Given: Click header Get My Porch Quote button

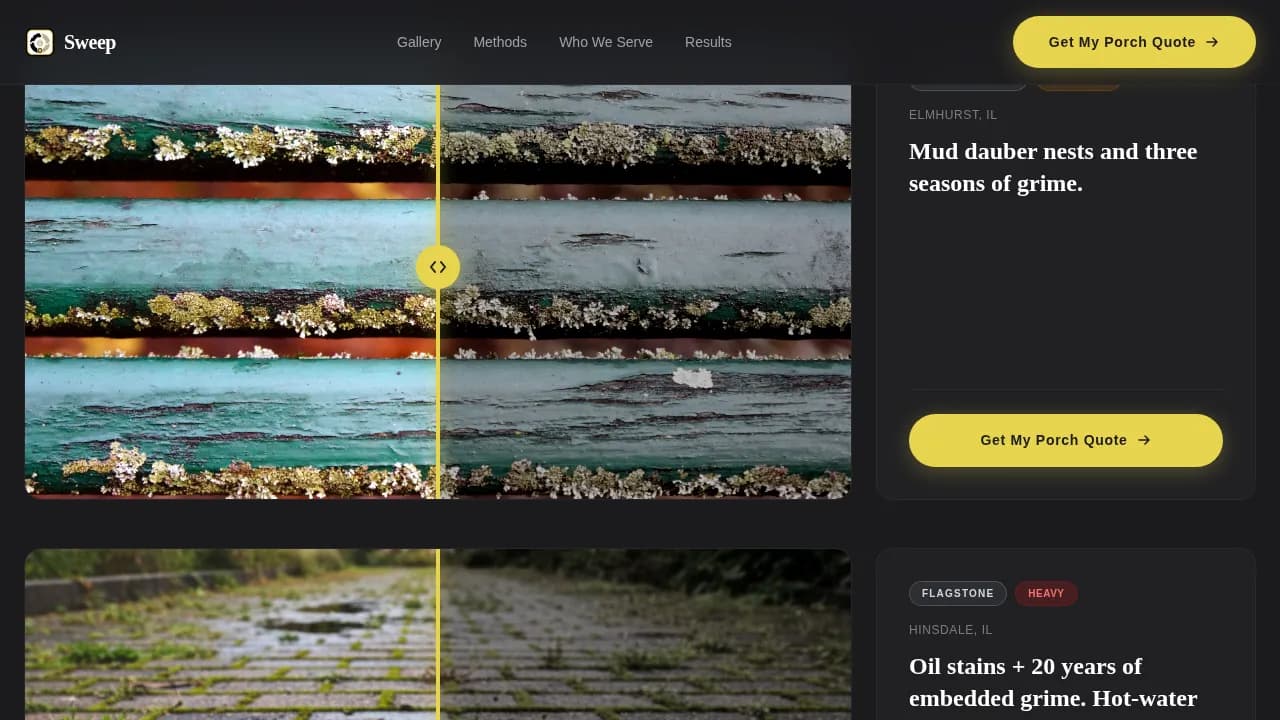Looking at the screenshot, I should pyautogui.click(x=1134, y=42).
